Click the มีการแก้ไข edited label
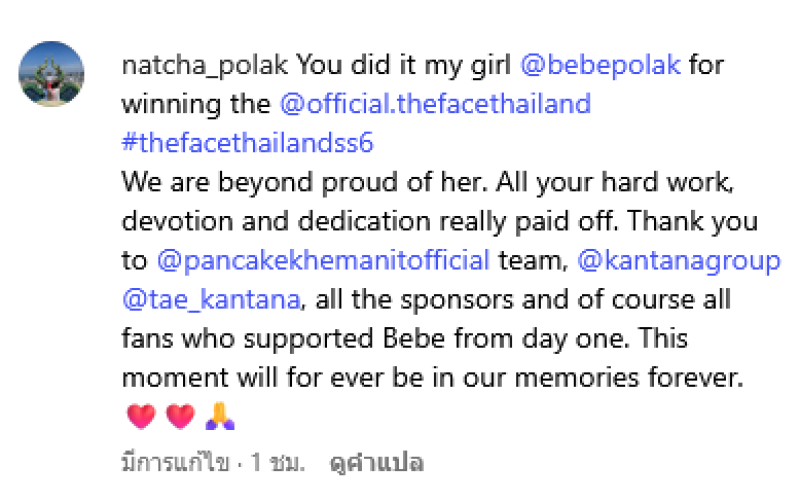800x502 pixels. click(171, 463)
